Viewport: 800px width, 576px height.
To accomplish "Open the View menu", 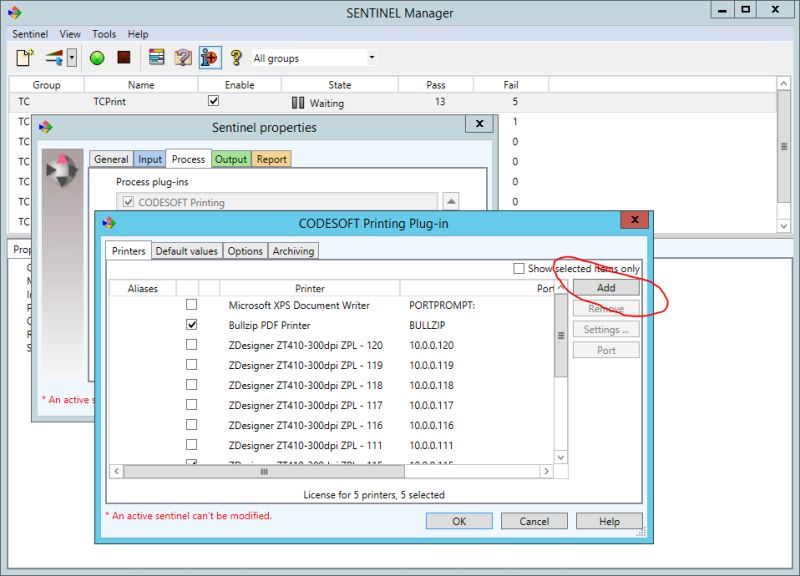I will tap(70, 34).
